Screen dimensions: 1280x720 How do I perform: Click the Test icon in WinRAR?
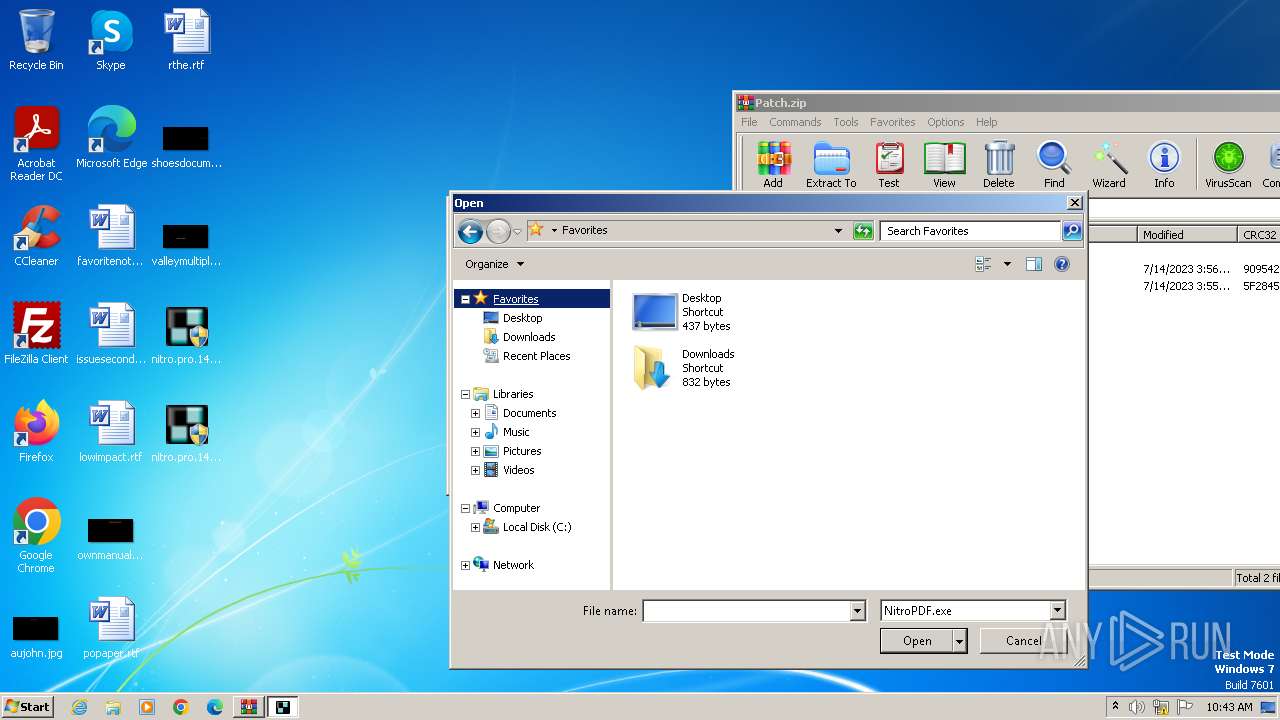tap(888, 164)
